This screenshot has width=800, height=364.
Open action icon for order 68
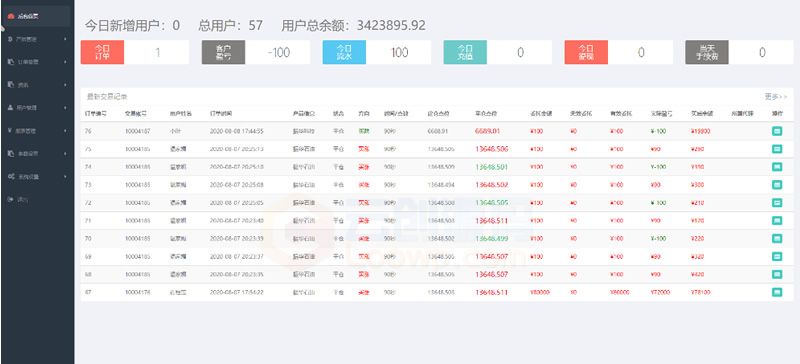[x=777, y=274]
